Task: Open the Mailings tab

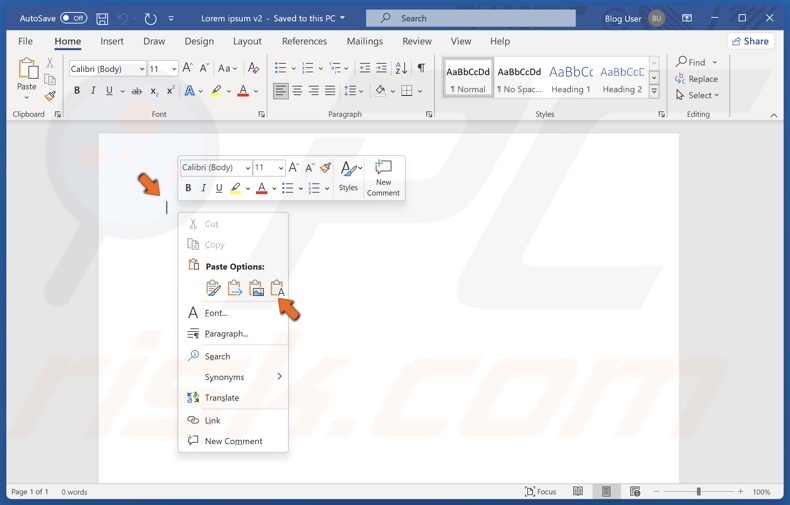Action: [x=365, y=41]
